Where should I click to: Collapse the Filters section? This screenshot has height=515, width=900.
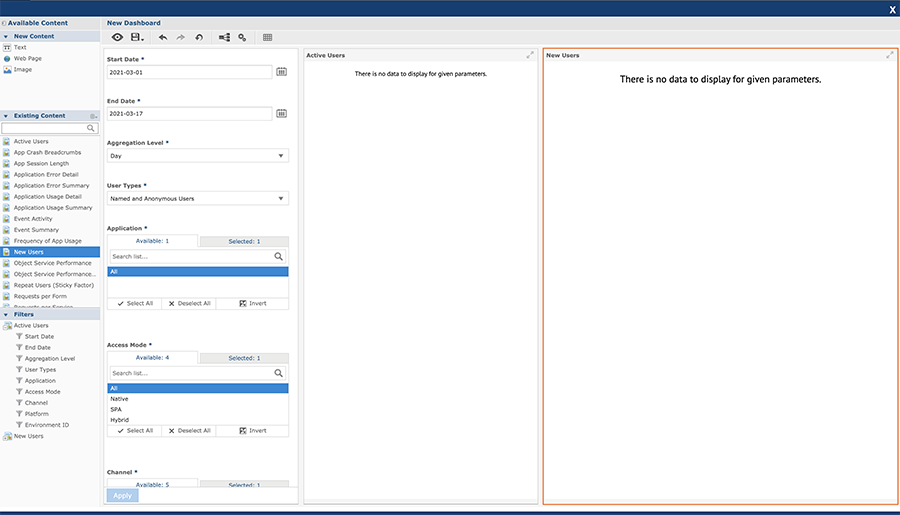click(x=6, y=315)
